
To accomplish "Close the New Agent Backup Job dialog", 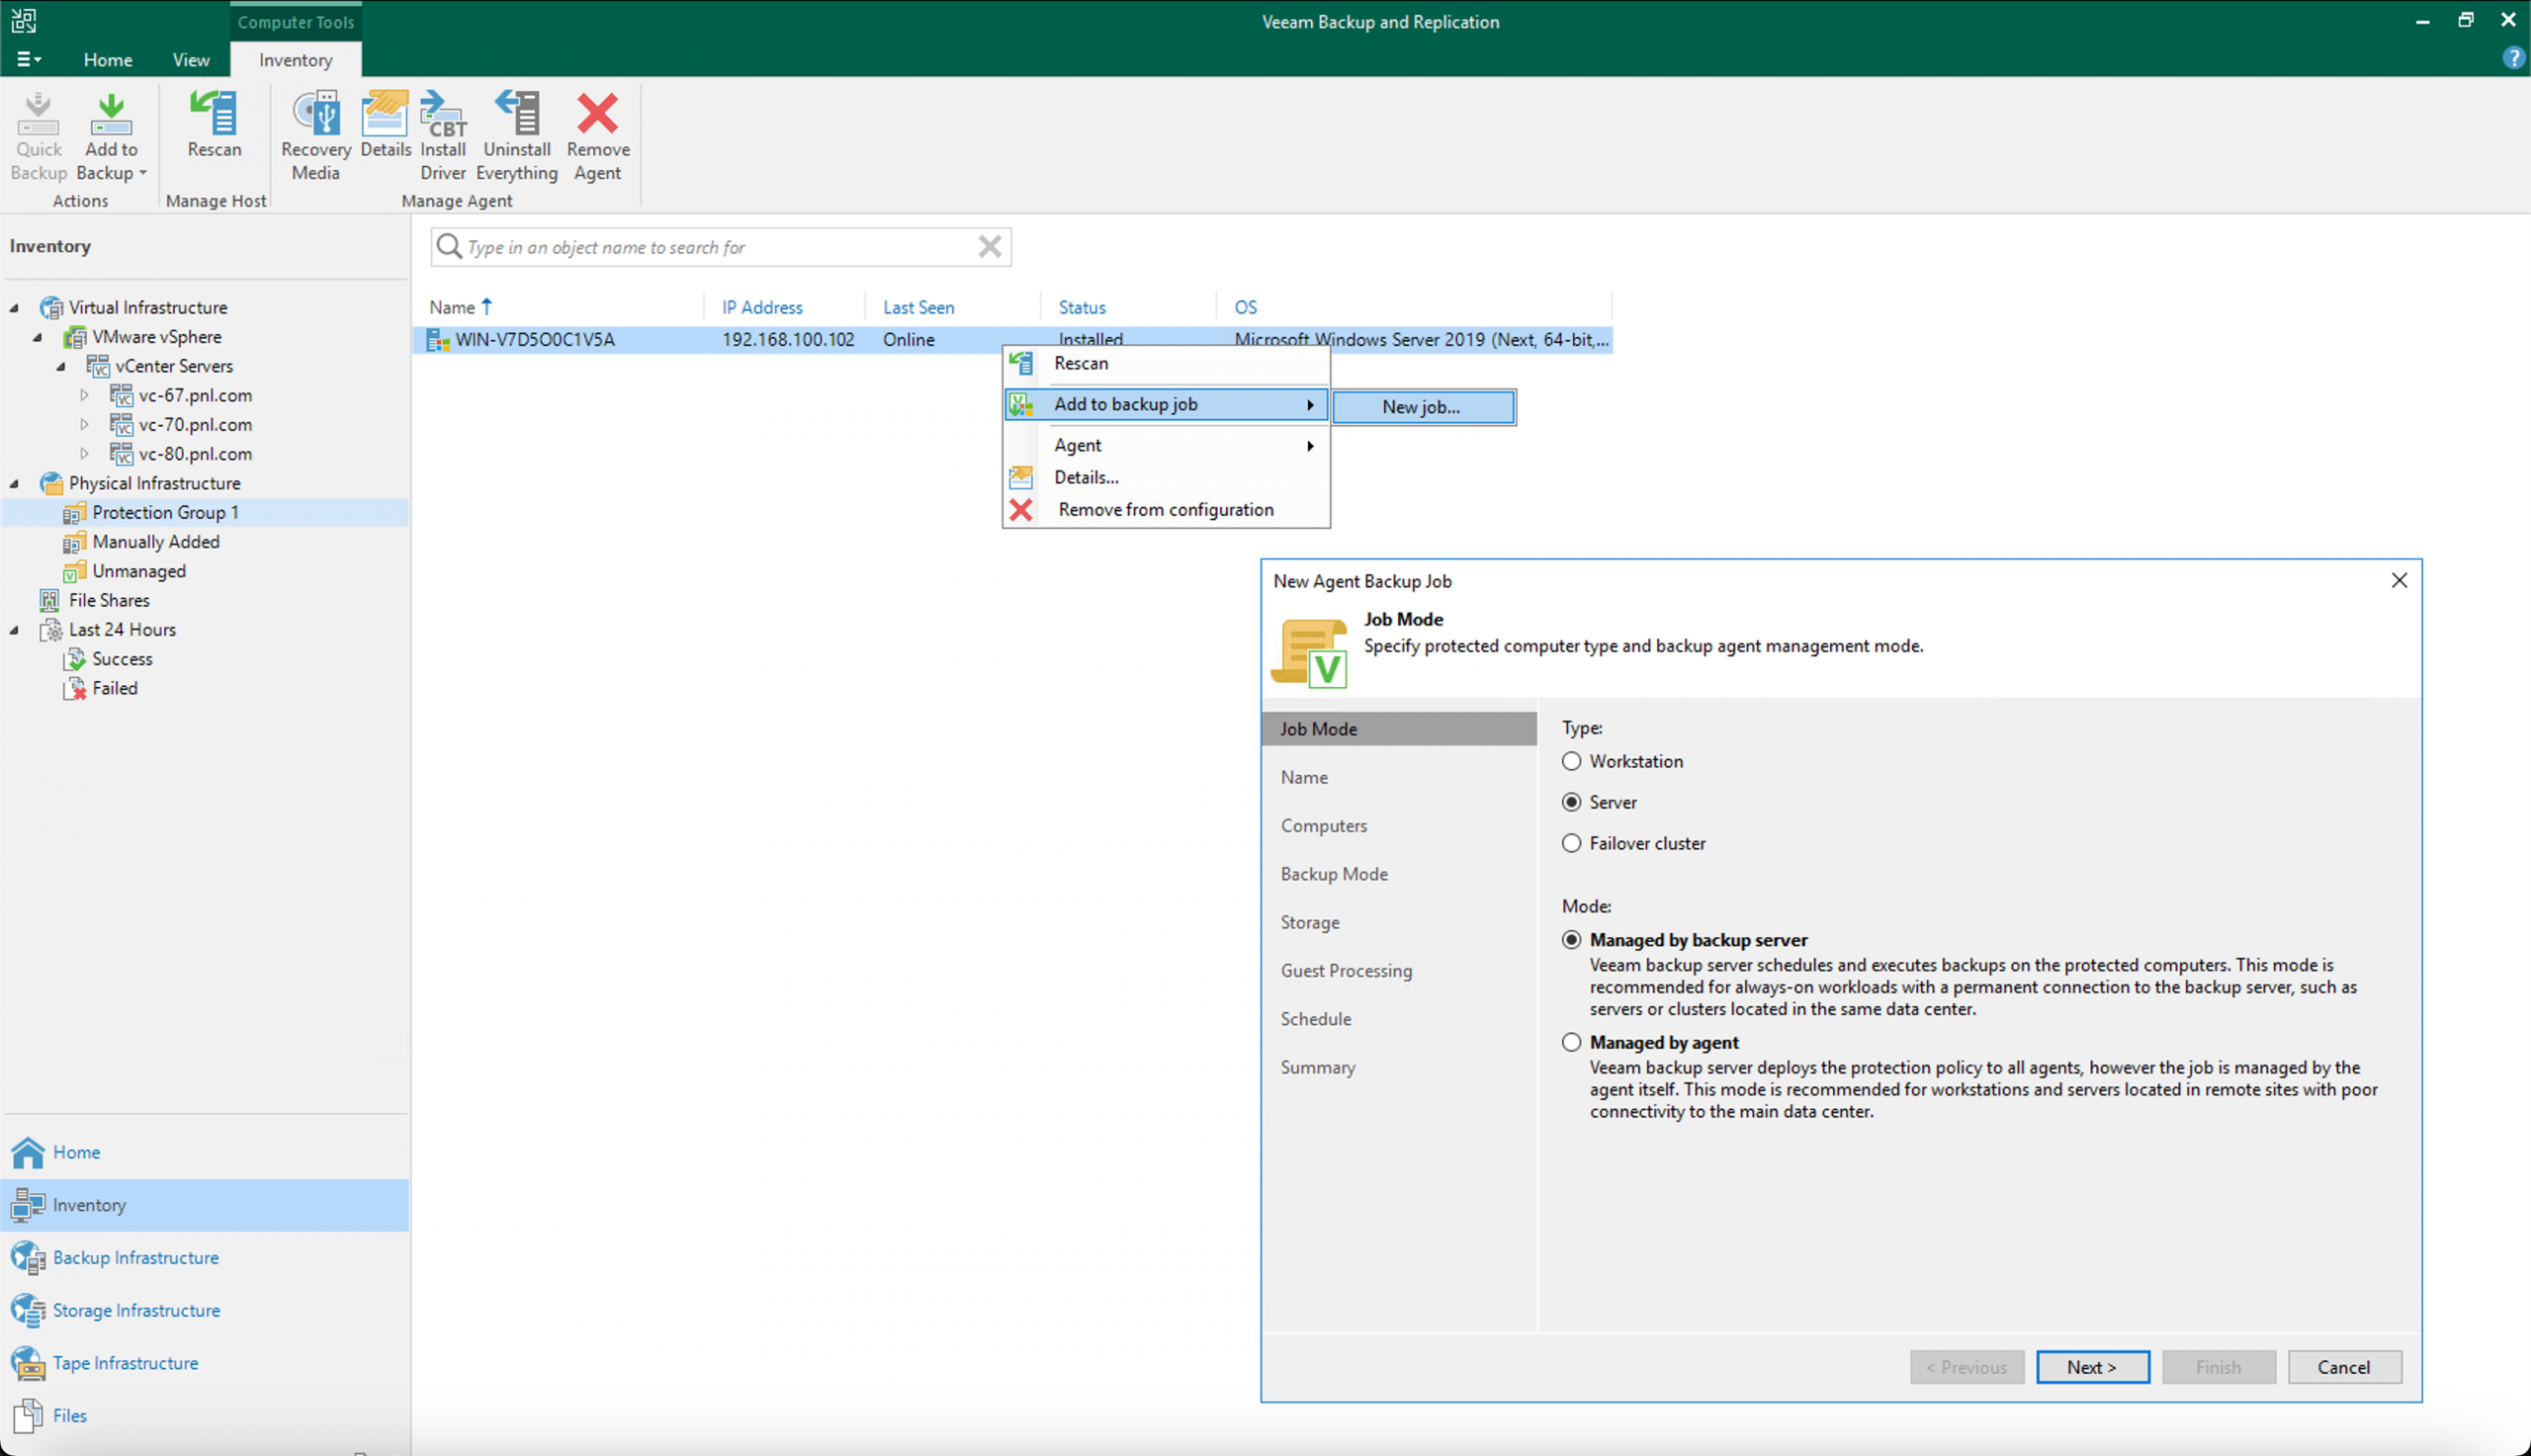I will [2398, 580].
